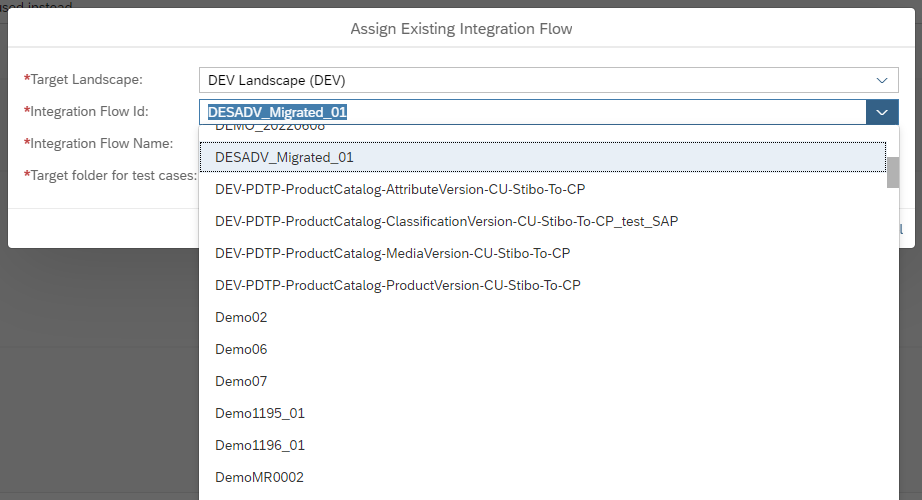This screenshot has width=922, height=500.
Task: Click the Target Landscape field label
Action: point(86,79)
